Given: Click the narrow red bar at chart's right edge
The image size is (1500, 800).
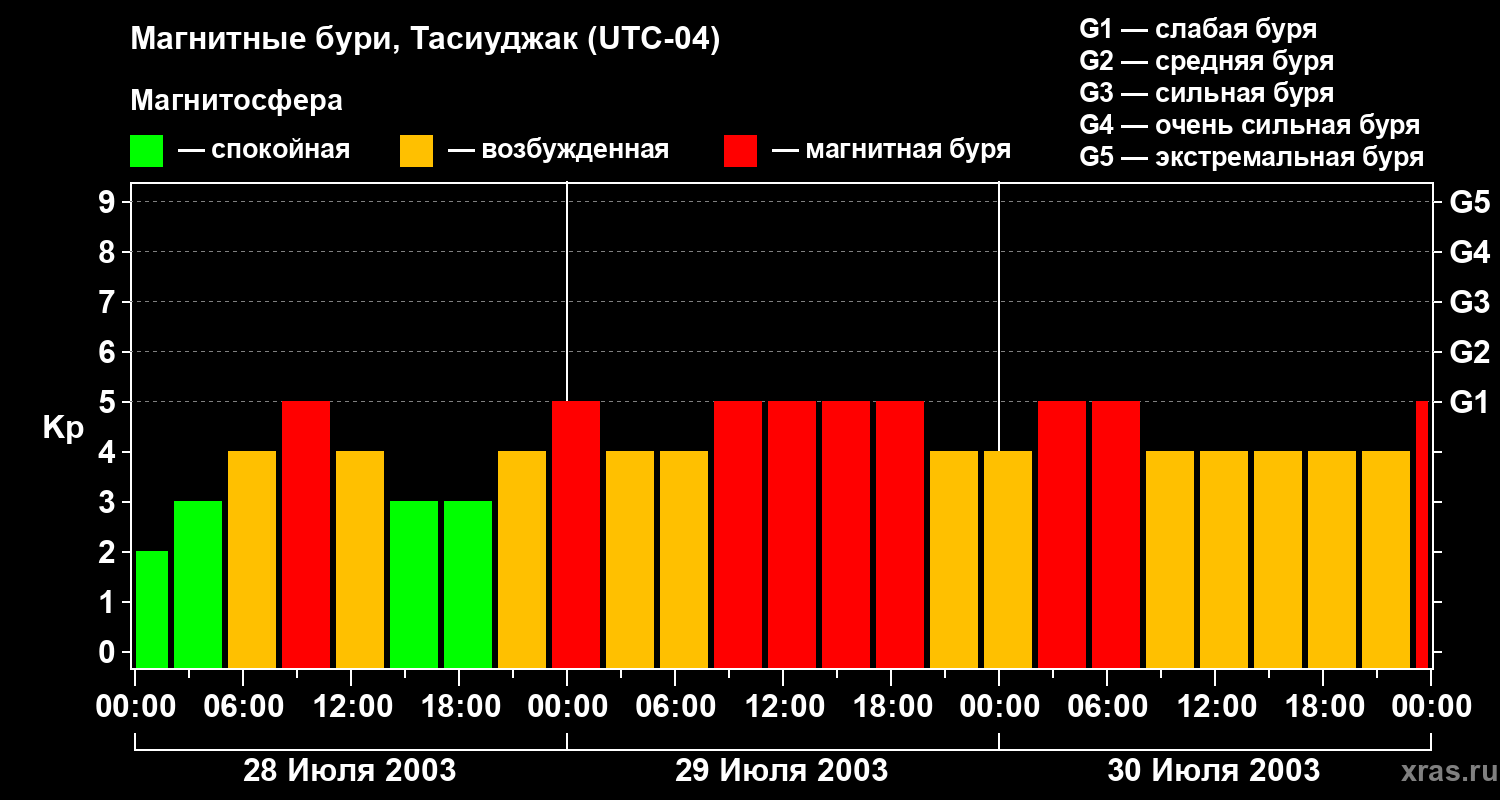Looking at the screenshot, I should (x=1422, y=534).
